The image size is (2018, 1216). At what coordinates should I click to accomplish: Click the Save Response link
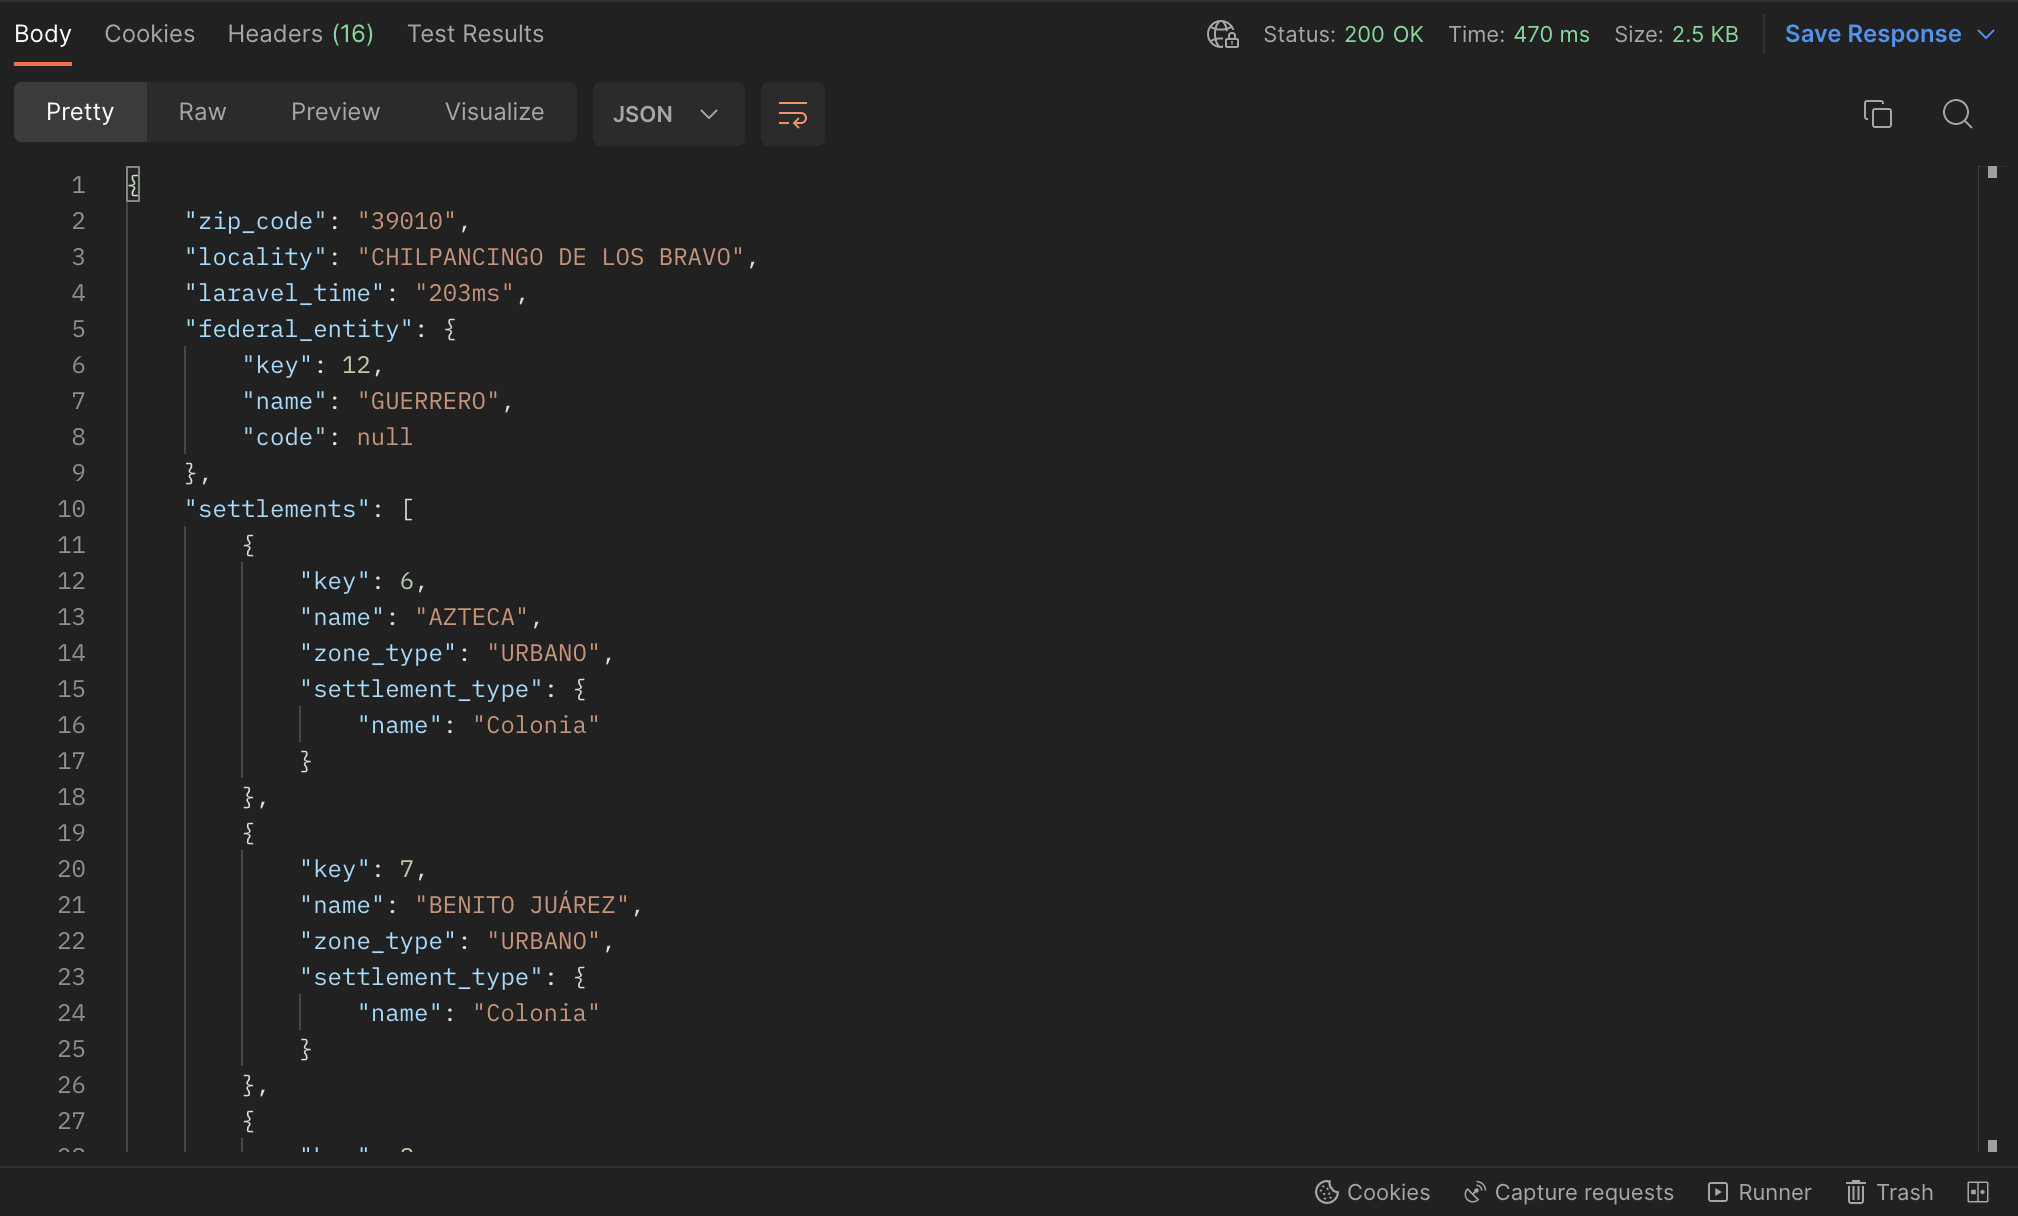click(x=1874, y=33)
